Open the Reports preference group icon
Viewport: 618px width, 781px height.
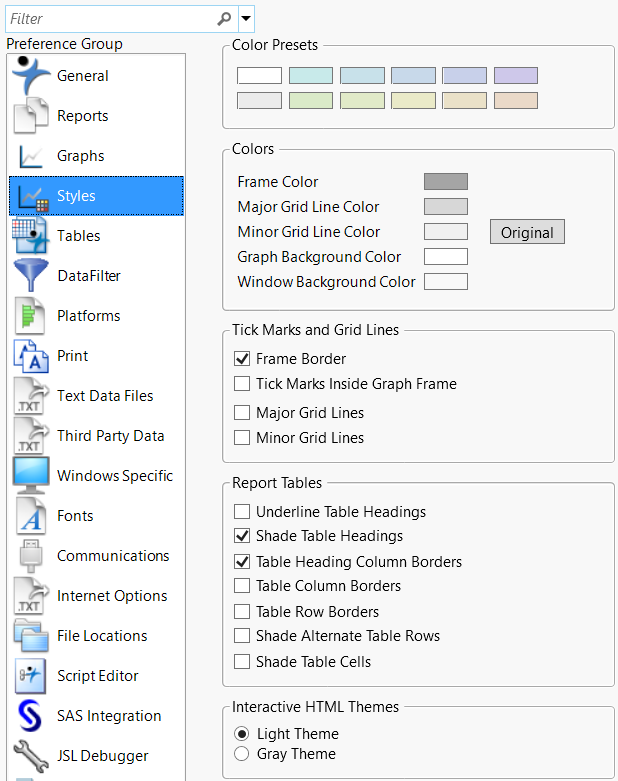point(31,116)
